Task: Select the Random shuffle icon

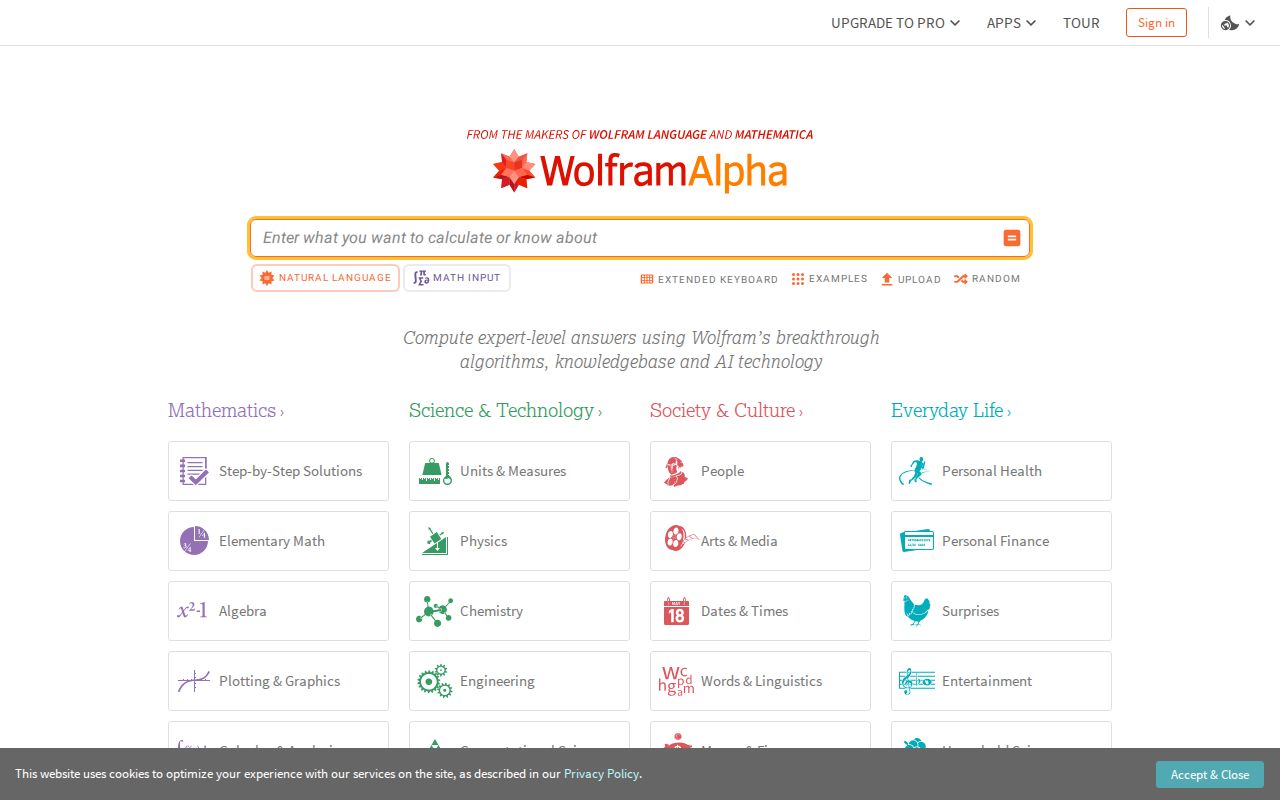Action: [x=962, y=279]
